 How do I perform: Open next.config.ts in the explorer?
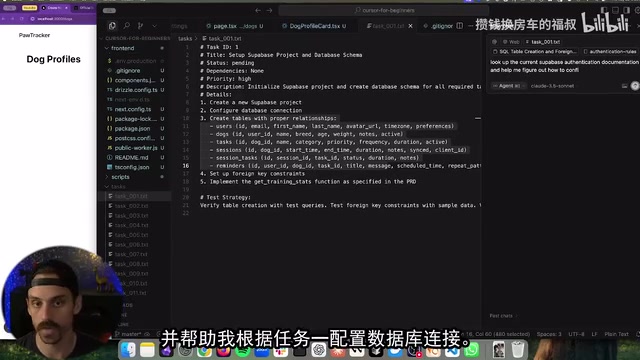133,109
